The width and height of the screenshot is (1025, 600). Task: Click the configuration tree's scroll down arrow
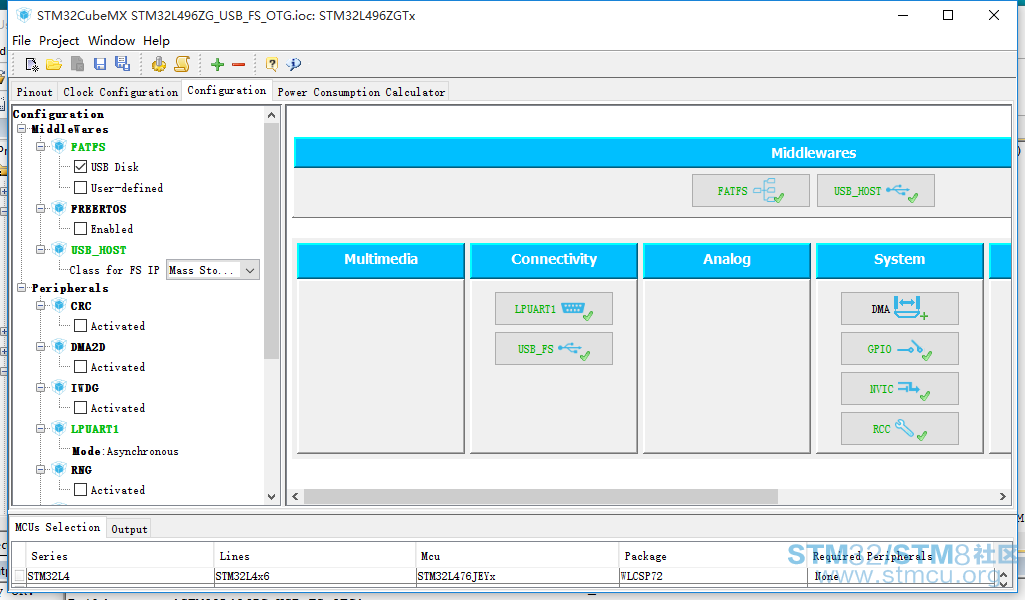pos(272,496)
